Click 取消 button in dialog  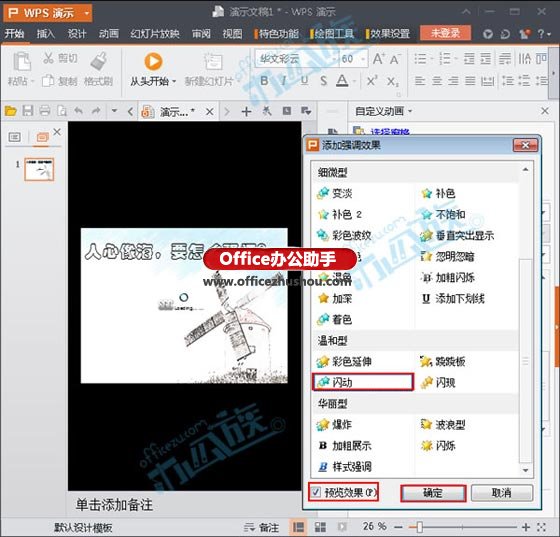pyautogui.click(x=502, y=493)
